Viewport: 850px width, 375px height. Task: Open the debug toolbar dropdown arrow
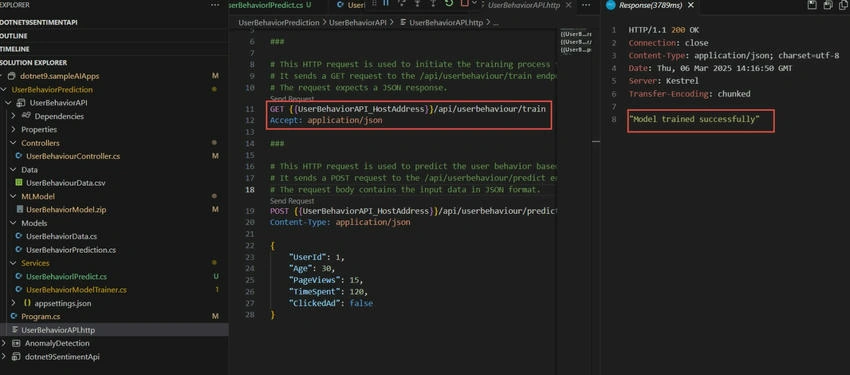pyautogui.click(x=475, y=3)
